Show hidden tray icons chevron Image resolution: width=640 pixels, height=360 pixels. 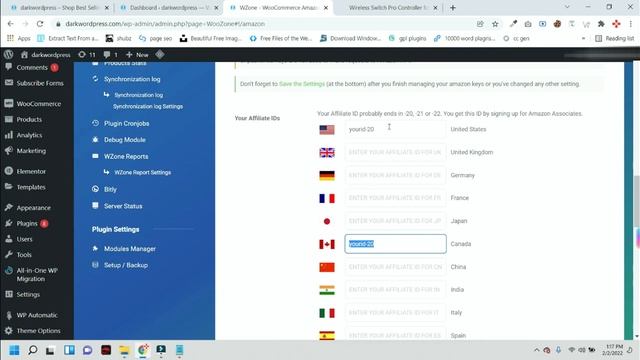[536, 350]
